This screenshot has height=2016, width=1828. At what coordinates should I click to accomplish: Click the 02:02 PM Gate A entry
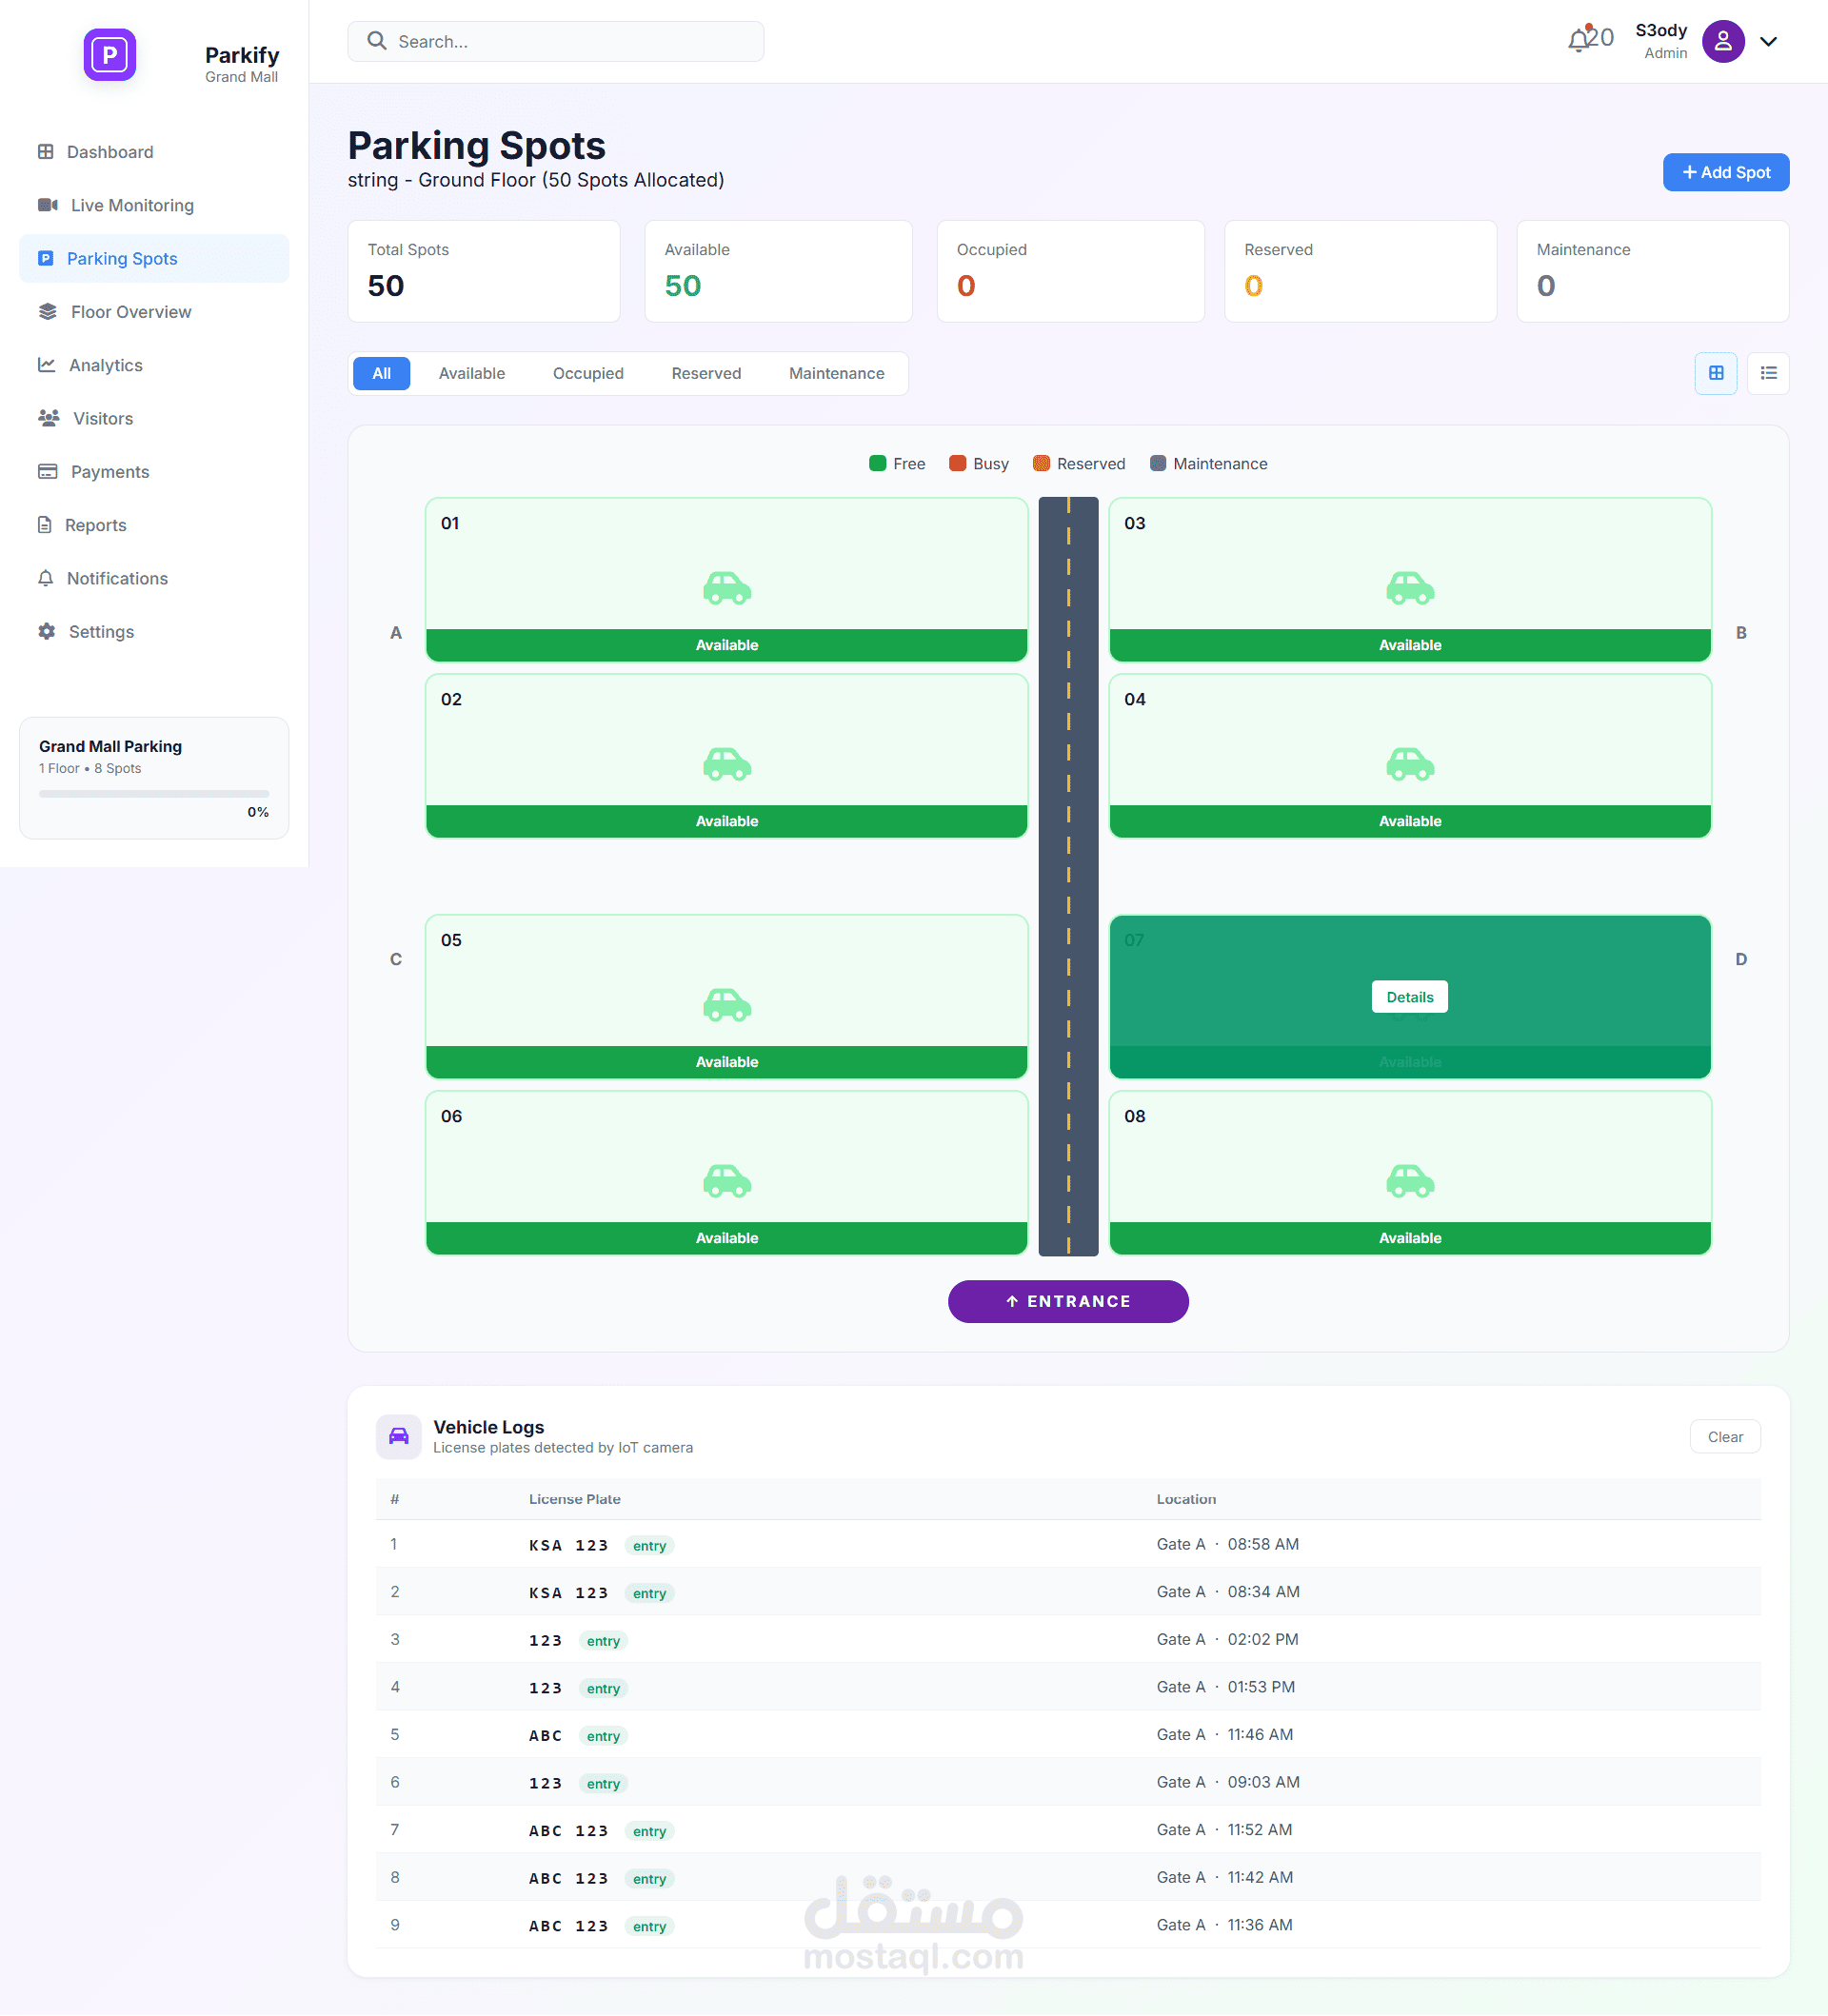[1227, 1639]
